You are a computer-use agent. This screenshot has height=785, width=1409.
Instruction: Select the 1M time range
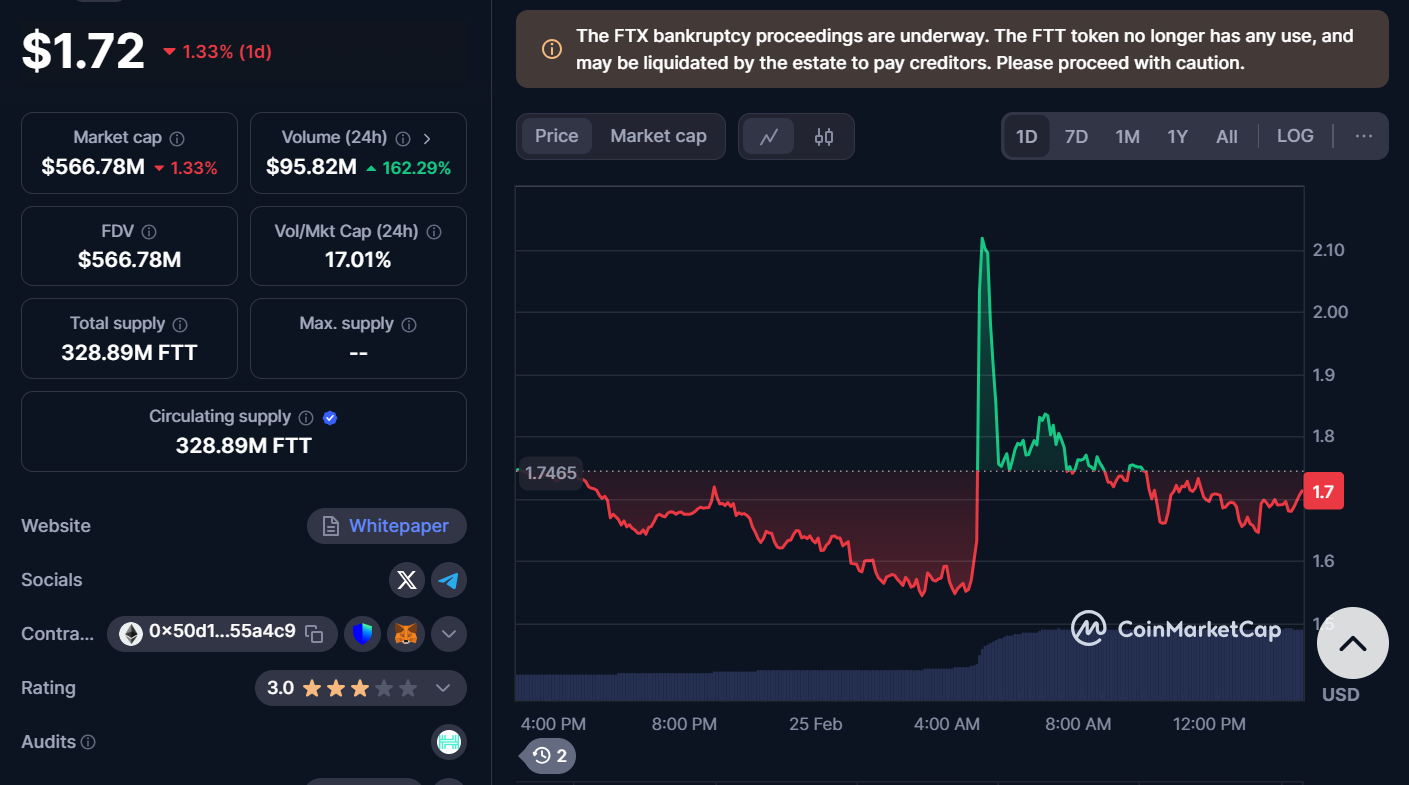click(1128, 136)
